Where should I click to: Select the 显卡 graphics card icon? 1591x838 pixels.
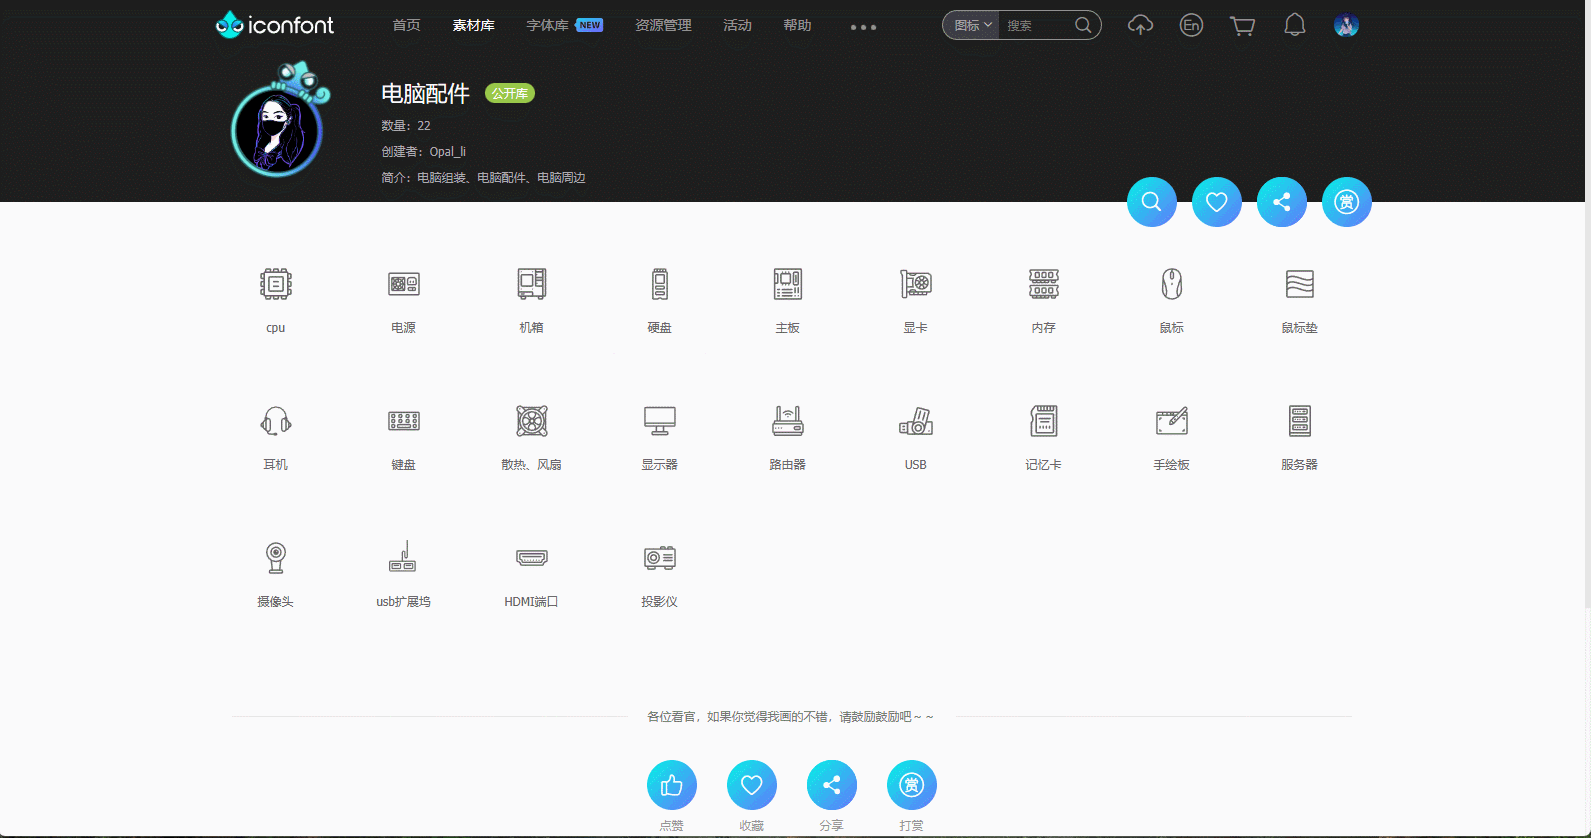tap(916, 285)
